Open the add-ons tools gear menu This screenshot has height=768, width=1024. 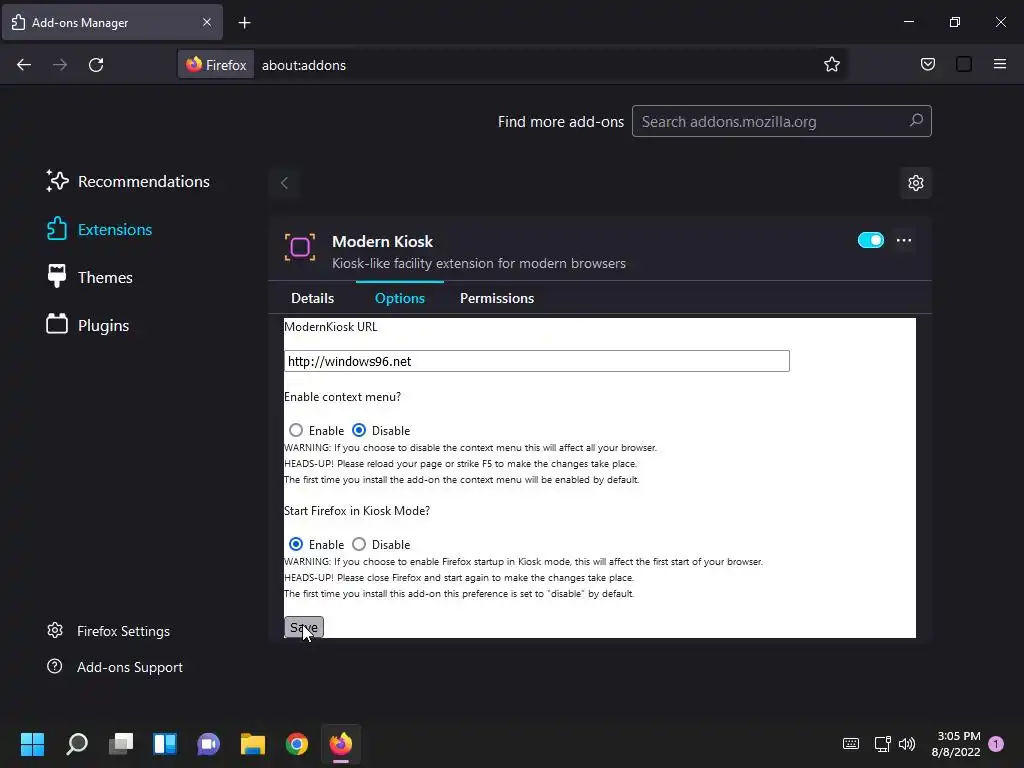916,183
